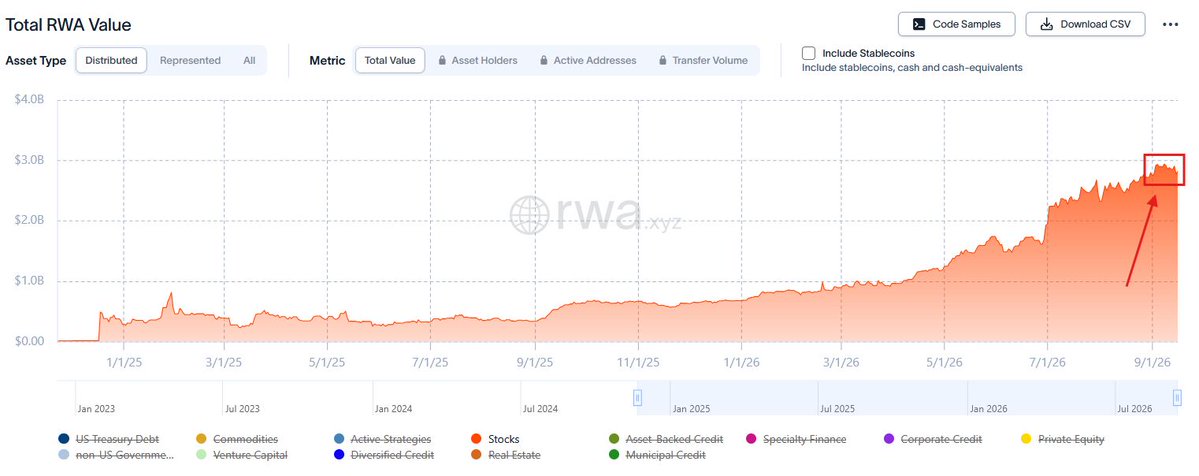Toggle Real Estate legend series

pos(506,455)
